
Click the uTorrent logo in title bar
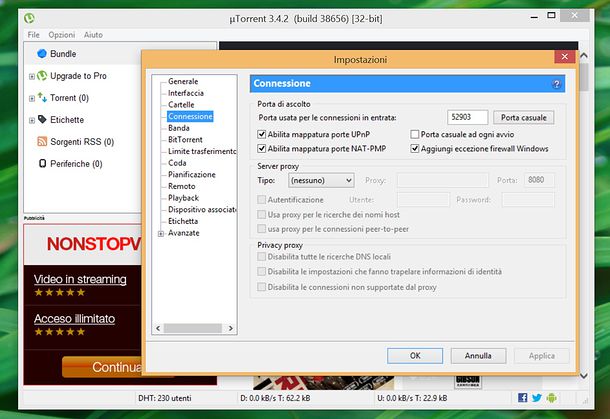pos(29,18)
